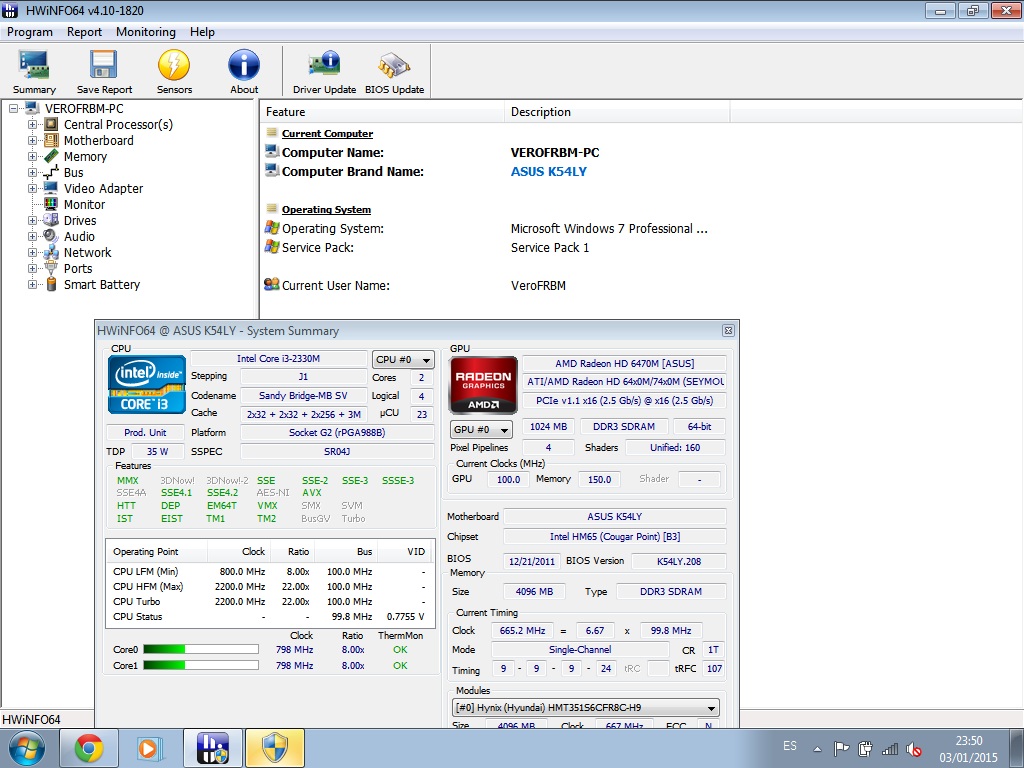Expand the Motherboard tree node
Viewport: 1024px width, 768px height.
tap(32, 141)
